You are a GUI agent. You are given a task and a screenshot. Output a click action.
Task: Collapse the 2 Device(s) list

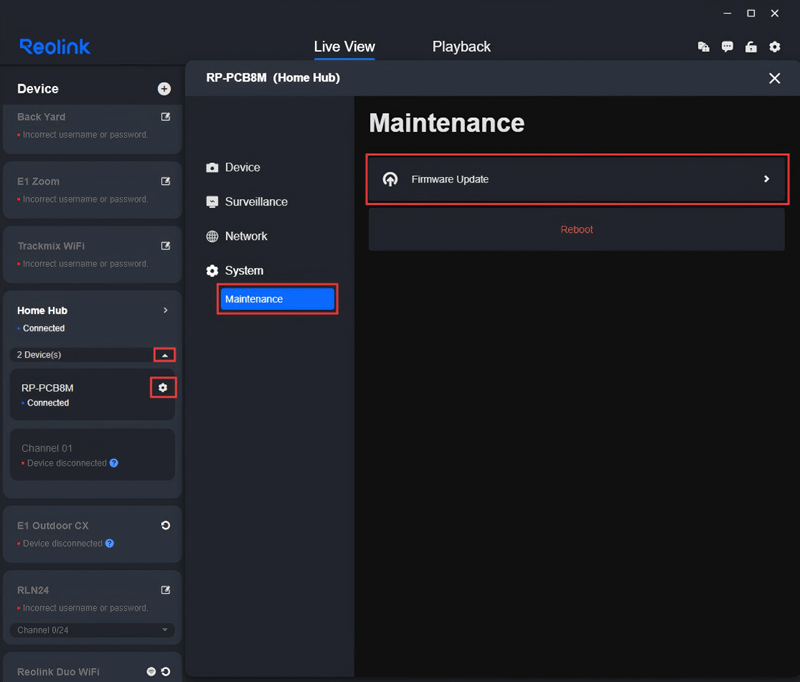click(x=164, y=355)
